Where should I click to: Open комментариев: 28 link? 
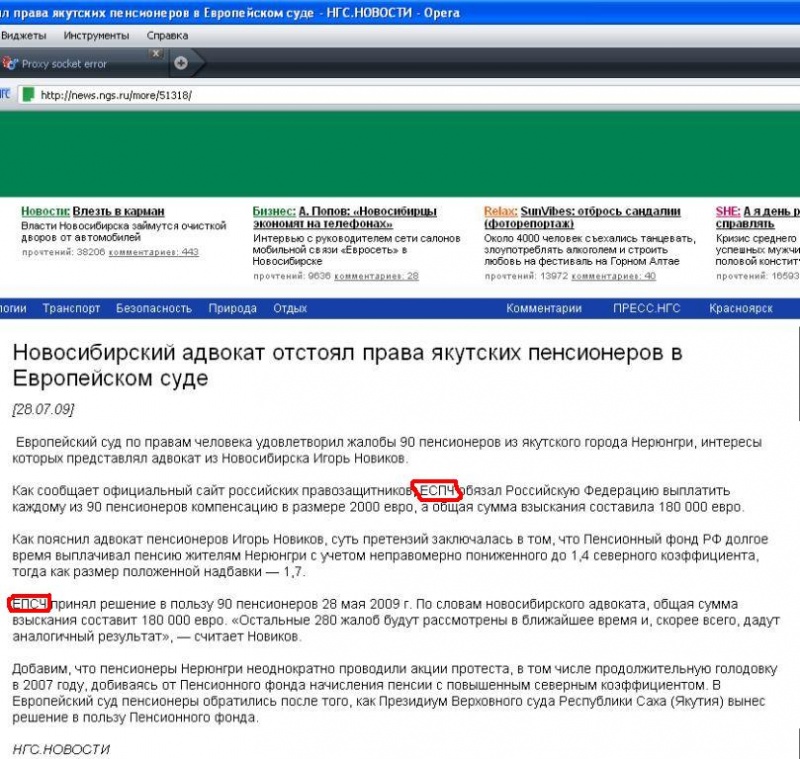[376, 276]
